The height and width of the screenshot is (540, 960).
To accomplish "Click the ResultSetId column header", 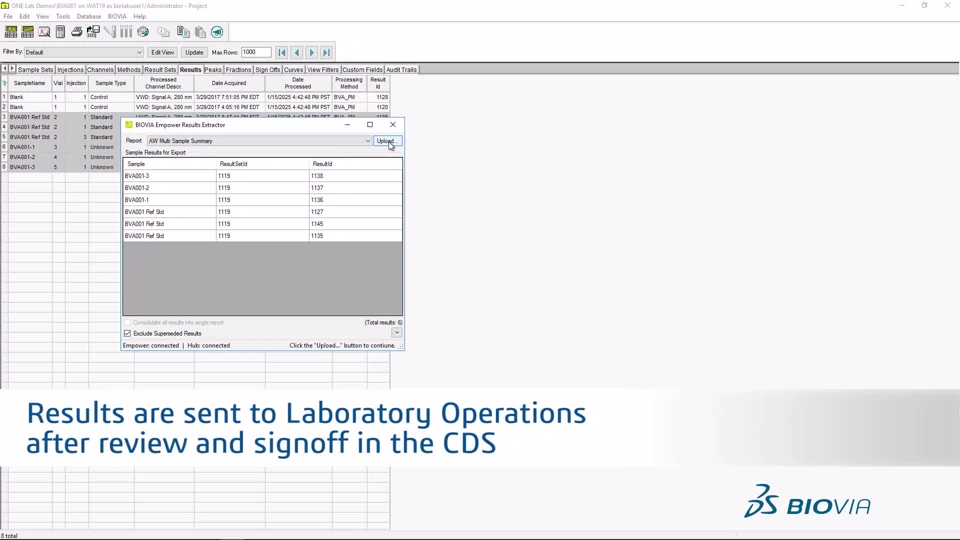I will pyautogui.click(x=263, y=164).
